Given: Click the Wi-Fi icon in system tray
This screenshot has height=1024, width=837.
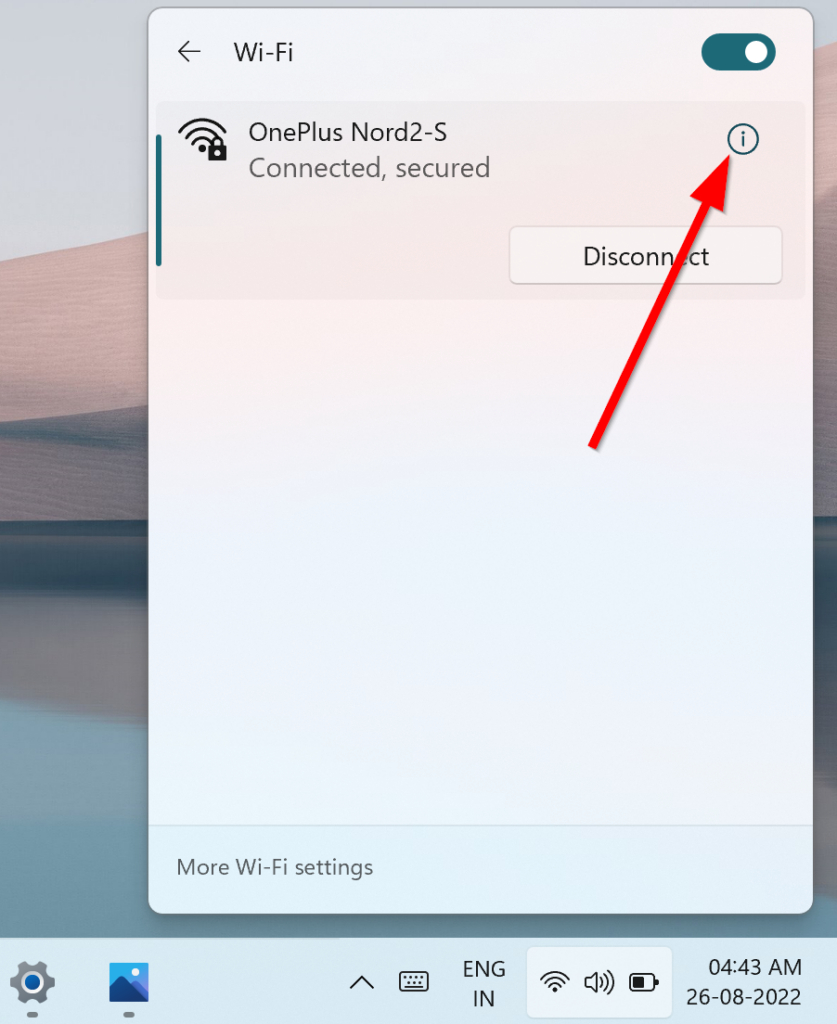Looking at the screenshot, I should pos(554,982).
